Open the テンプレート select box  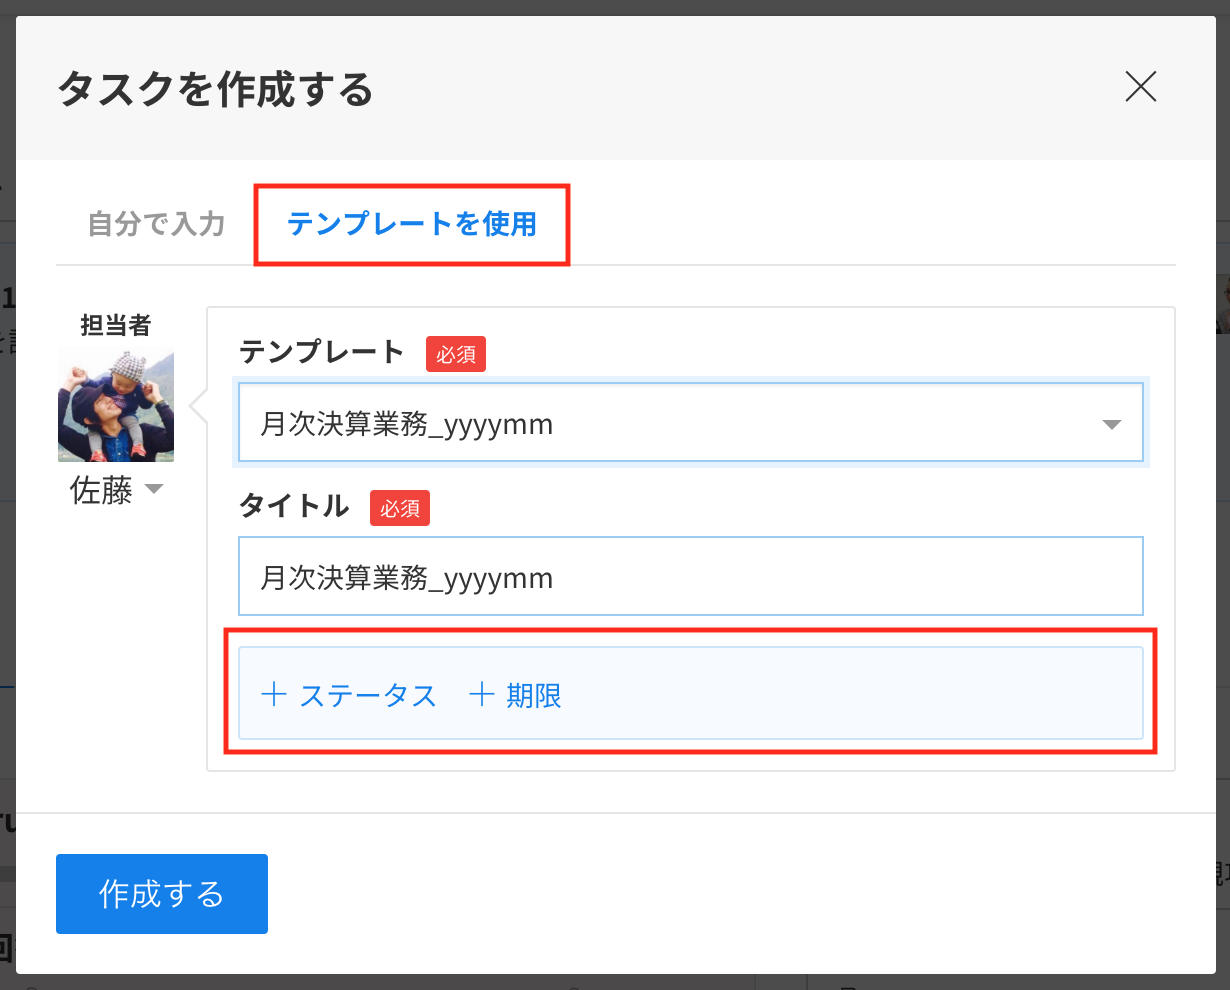tap(691, 423)
